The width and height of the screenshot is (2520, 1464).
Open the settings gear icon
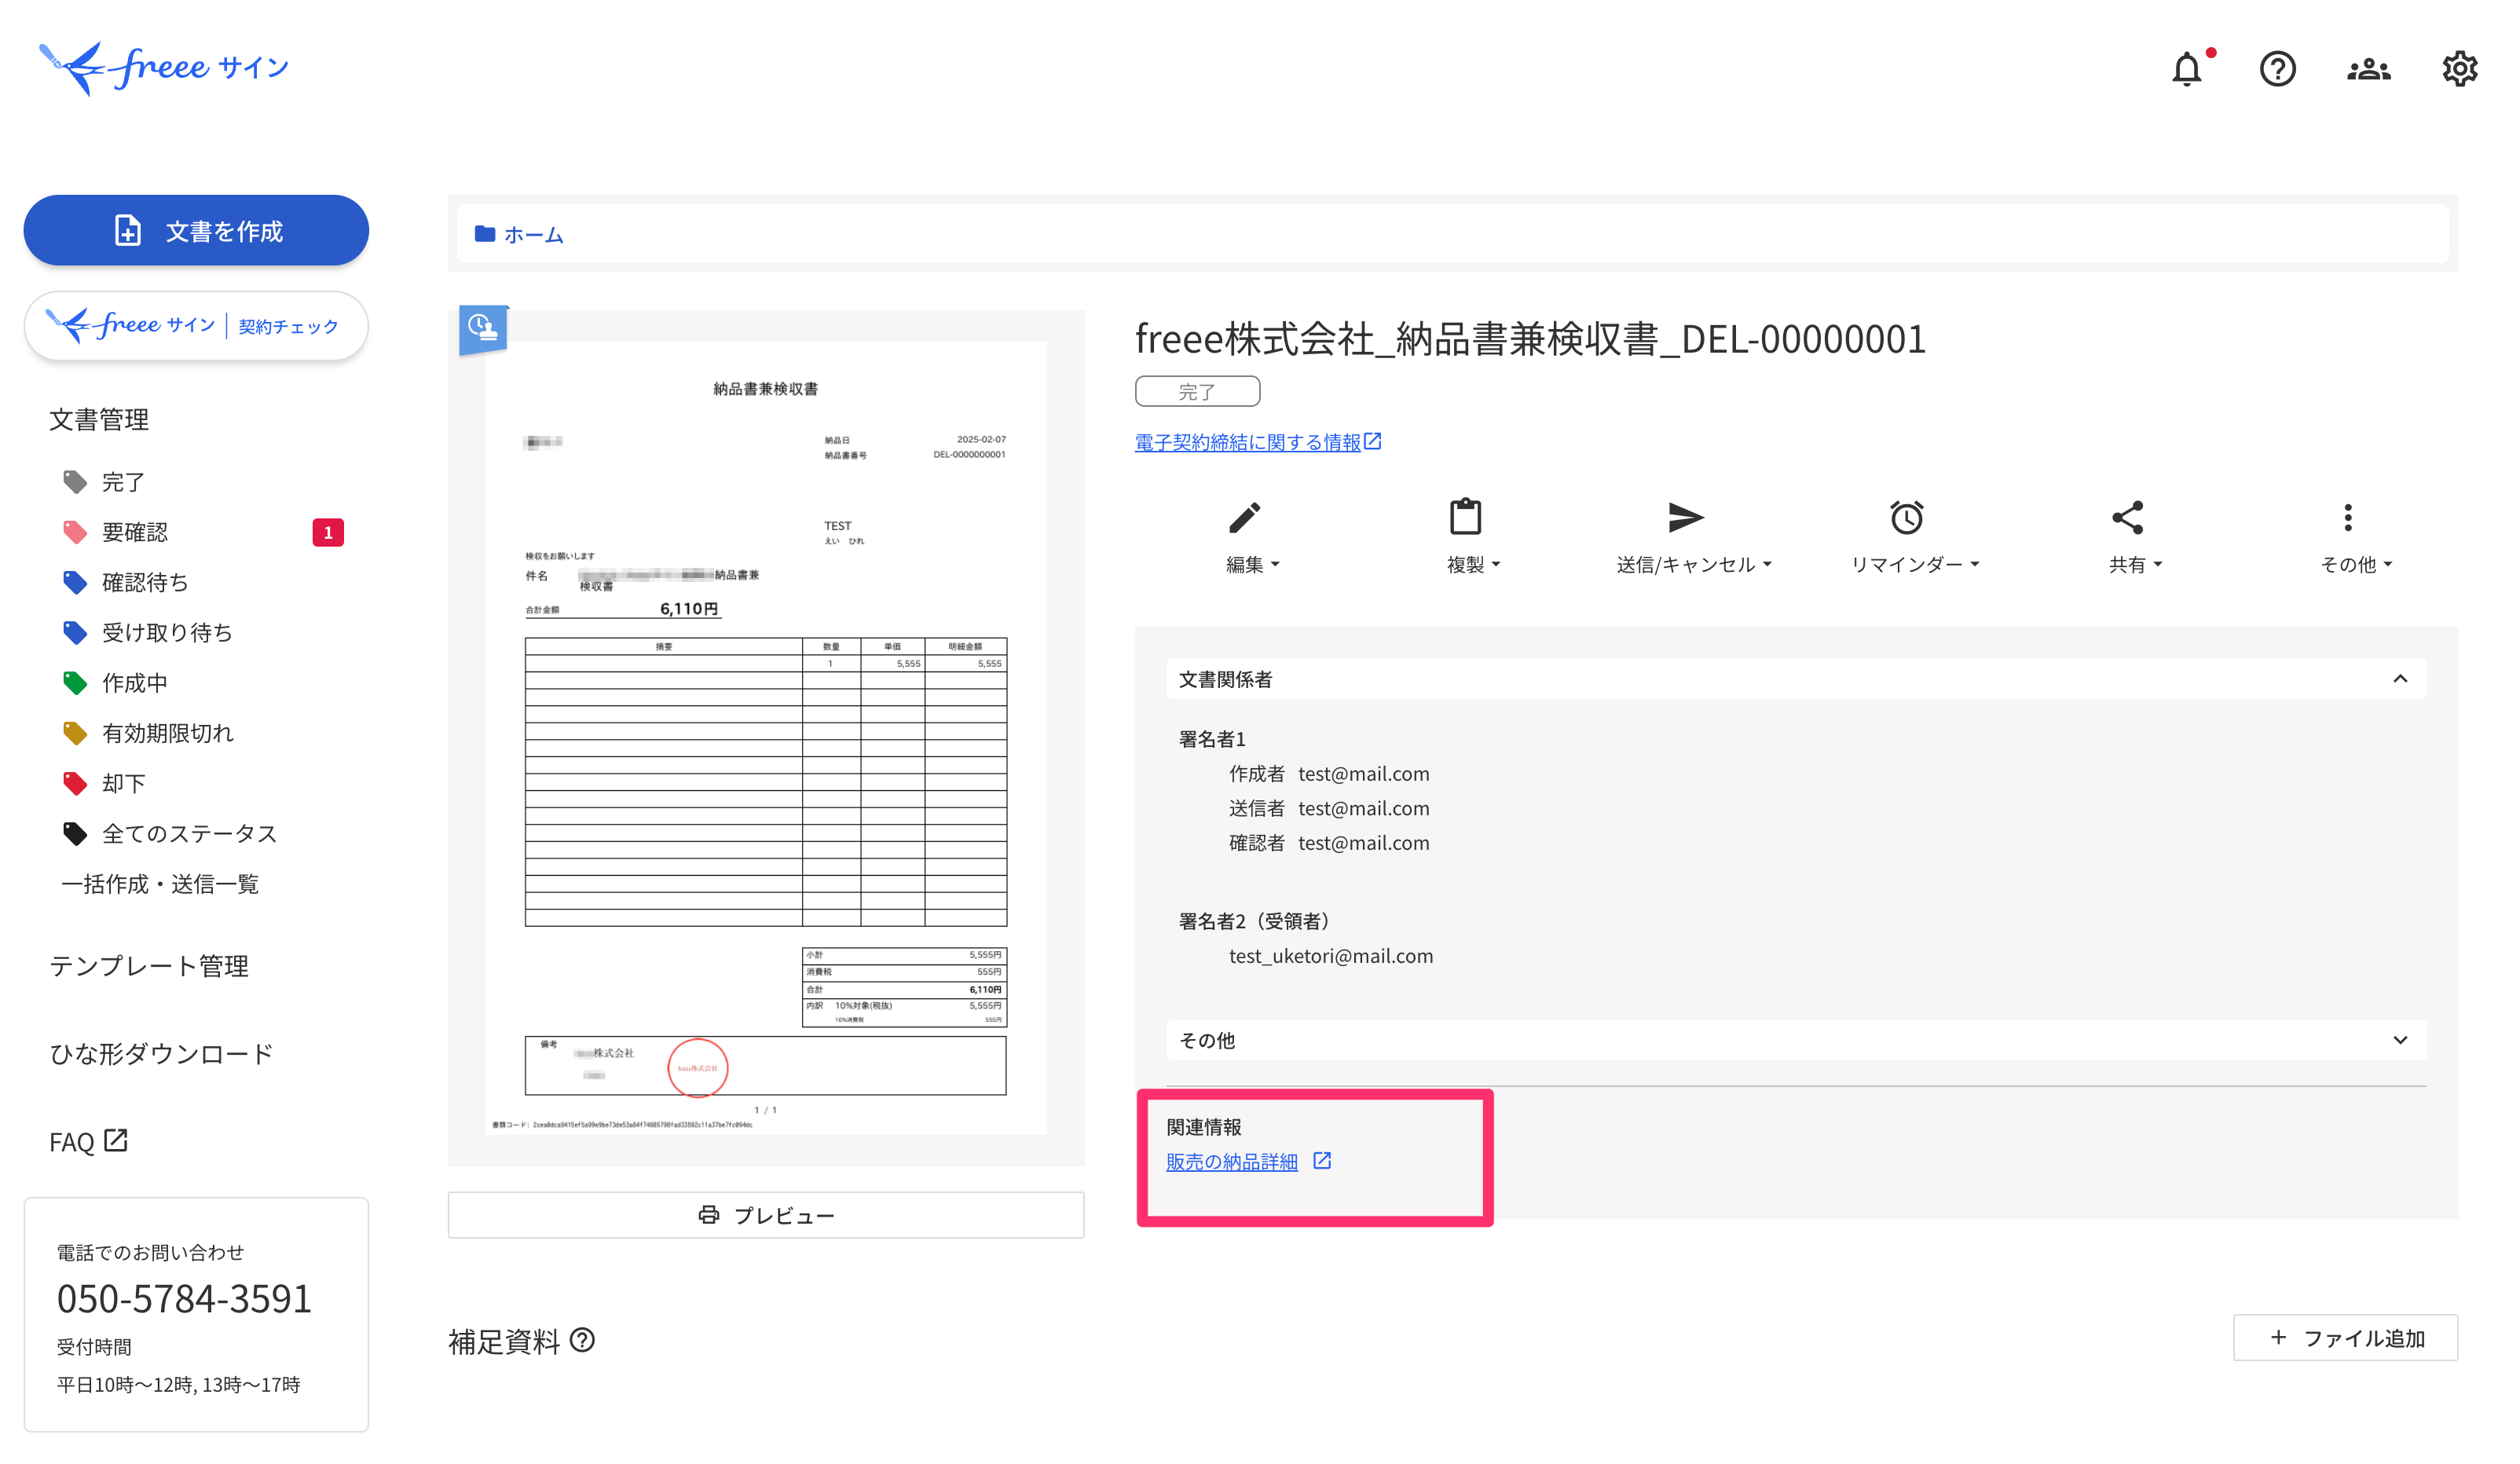(x=2459, y=69)
